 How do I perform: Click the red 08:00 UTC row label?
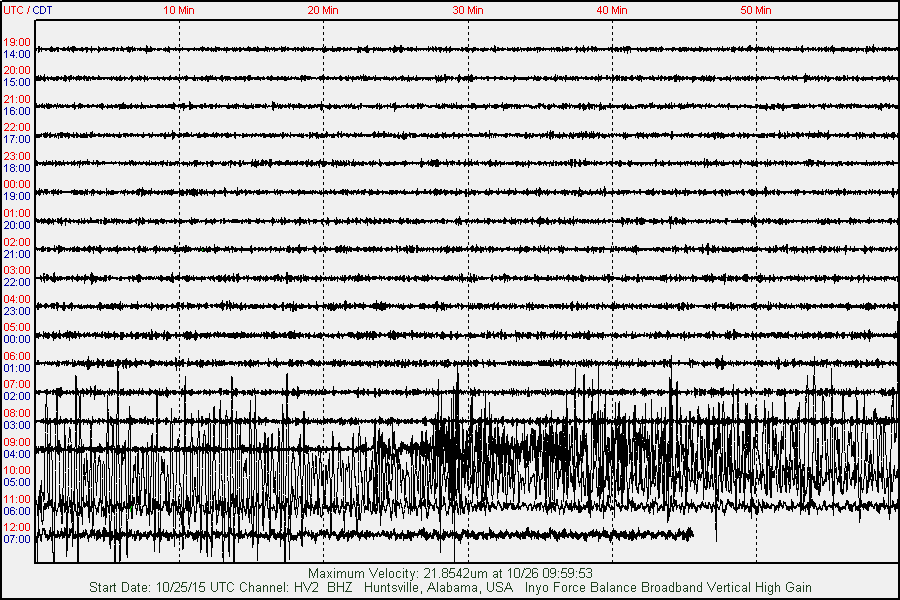tap(17, 413)
